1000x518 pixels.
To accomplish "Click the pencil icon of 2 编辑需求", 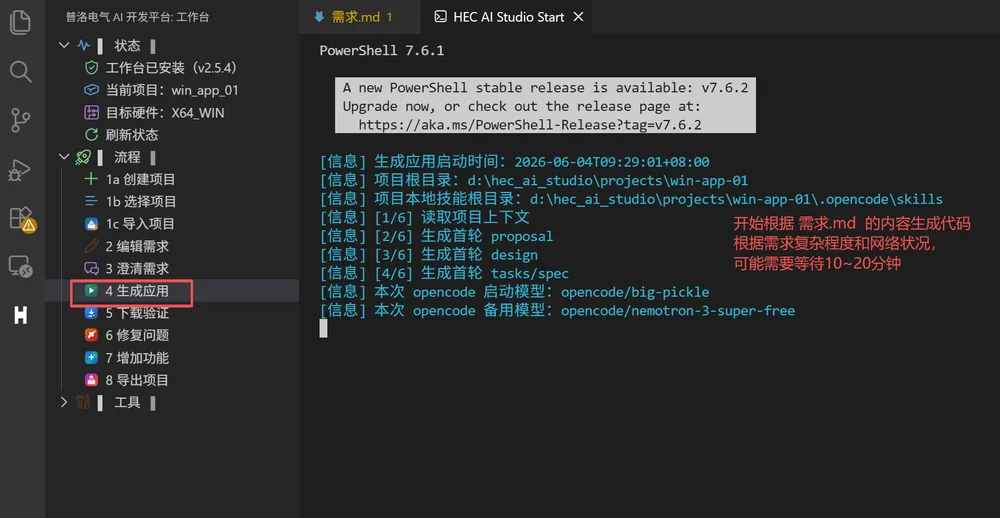I will 92,246.
